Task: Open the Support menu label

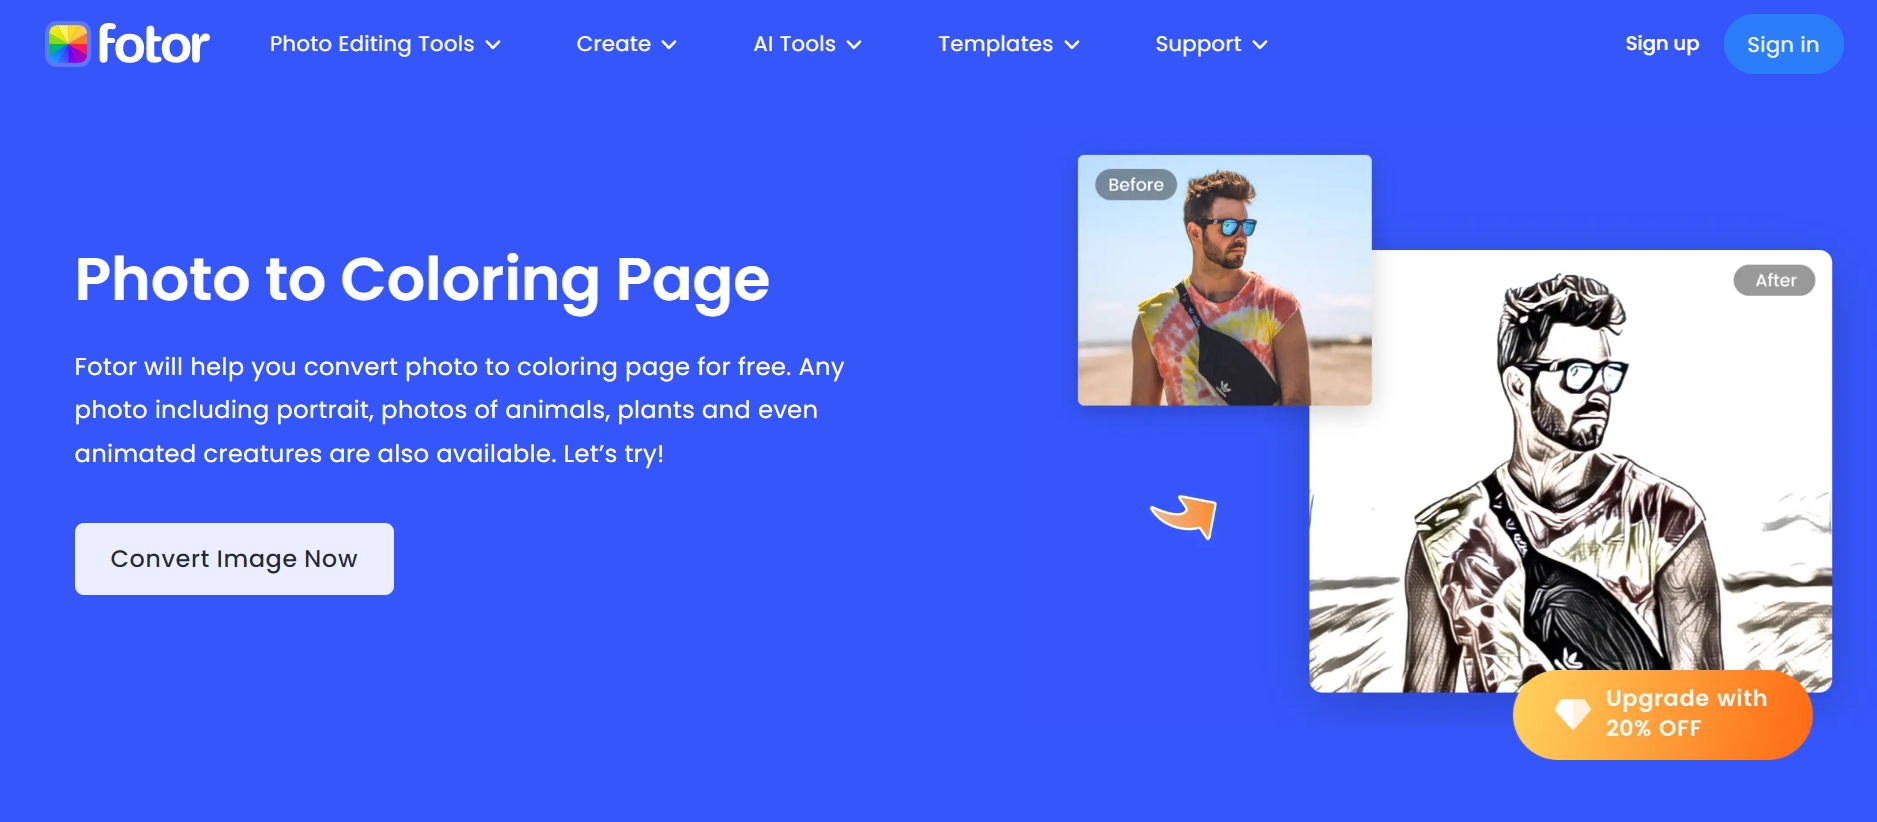Action: coord(1198,44)
